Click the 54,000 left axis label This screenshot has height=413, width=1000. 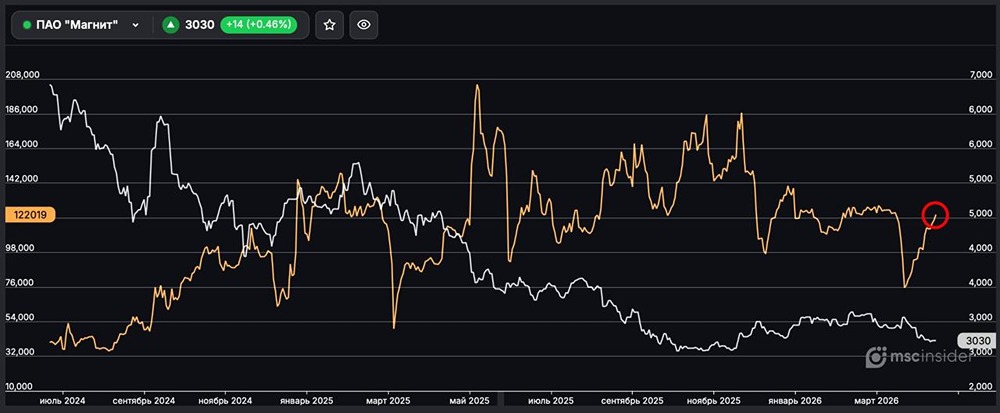[22, 318]
